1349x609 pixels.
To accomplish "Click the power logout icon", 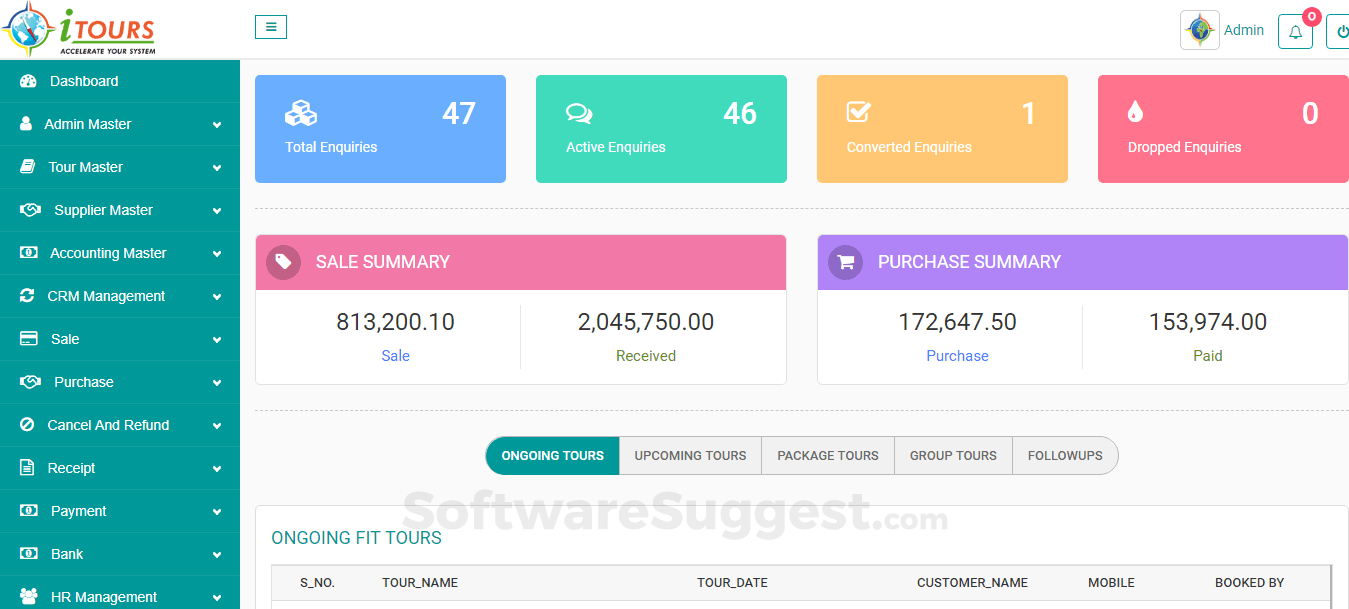I will tap(1340, 31).
